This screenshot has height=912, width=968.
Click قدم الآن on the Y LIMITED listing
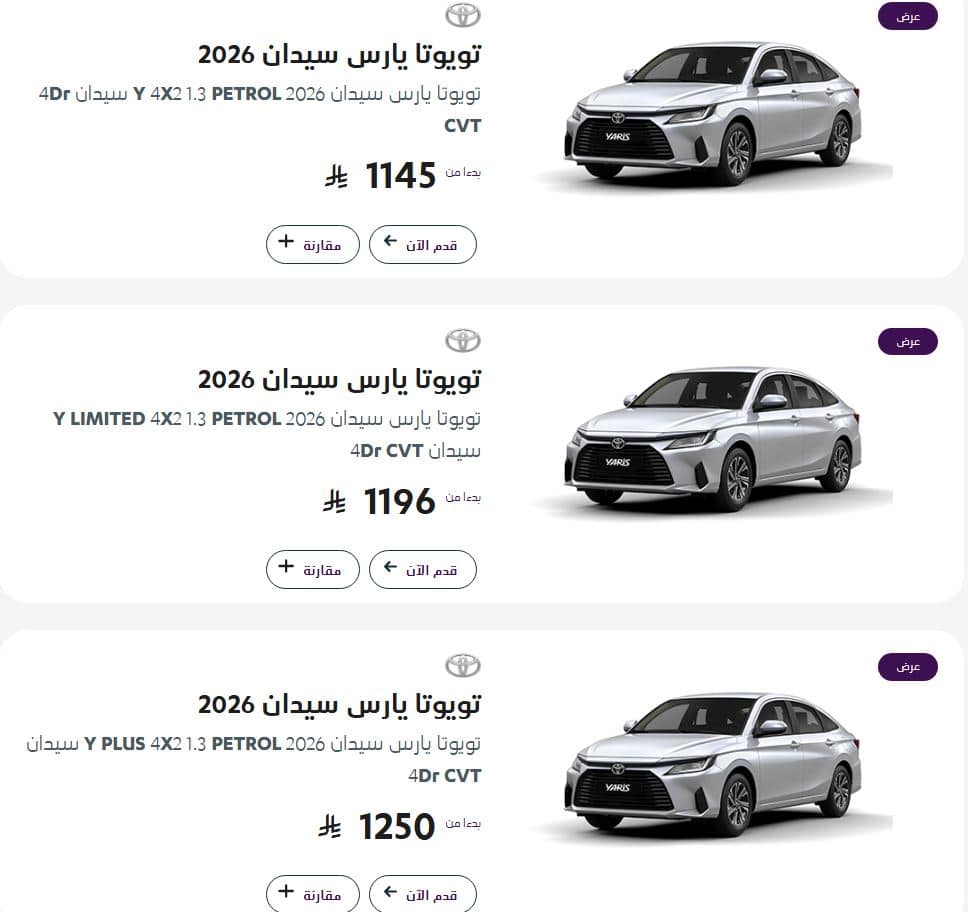[422, 569]
